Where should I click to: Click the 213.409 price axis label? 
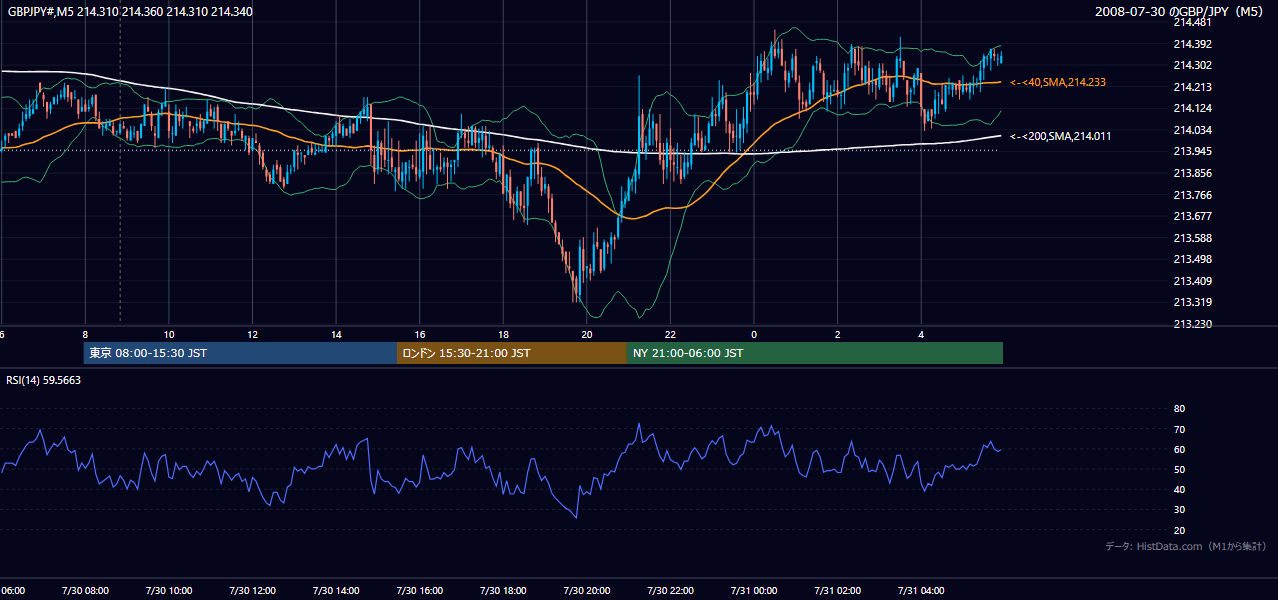click(1192, 281)
